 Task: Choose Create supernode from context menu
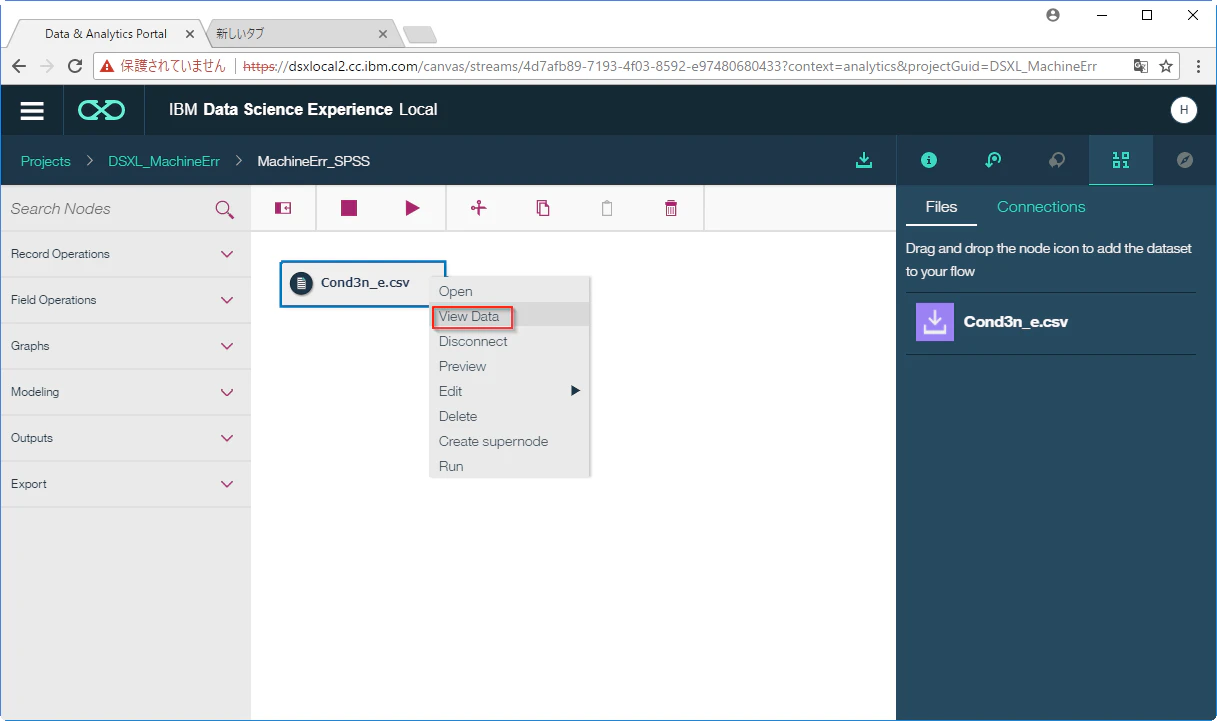tap(510, 441)
